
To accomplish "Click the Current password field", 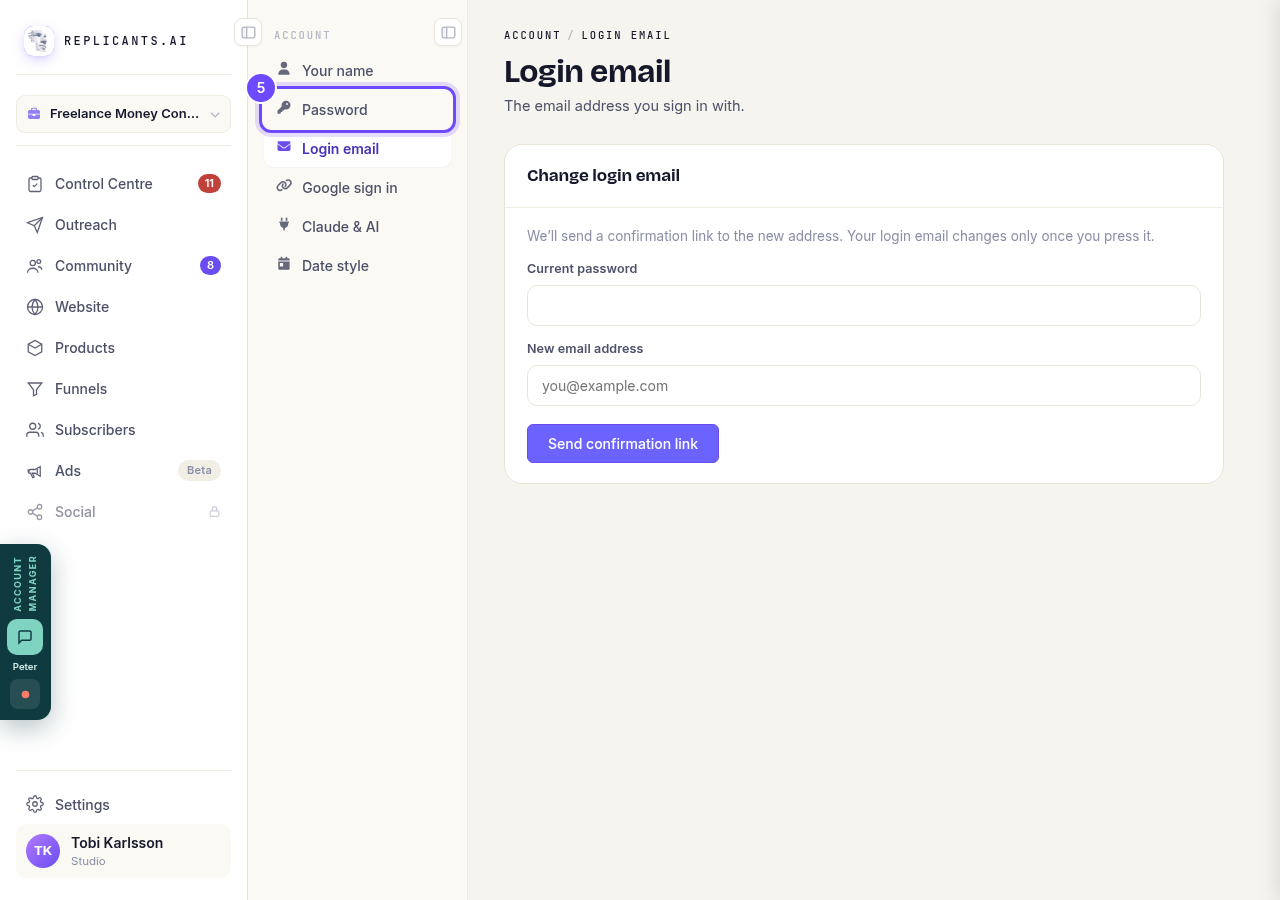I will click(x=864, y=305).
